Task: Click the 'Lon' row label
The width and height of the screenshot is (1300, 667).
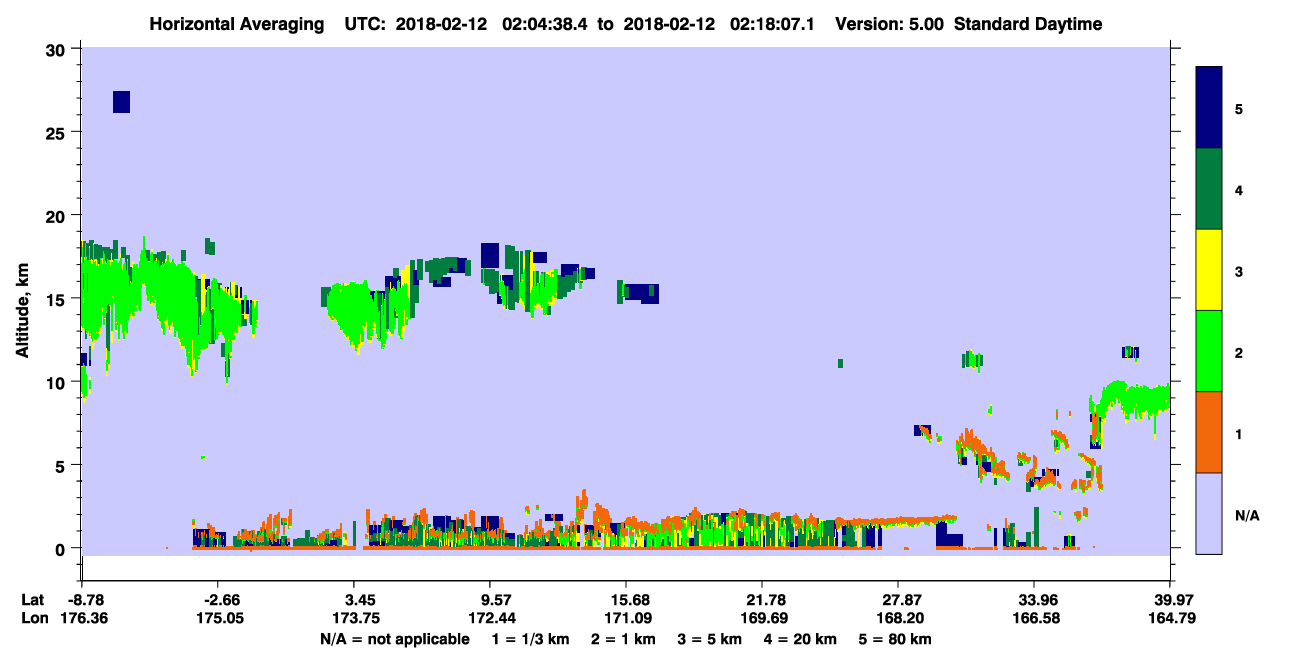Action: [x=34, y=619]
